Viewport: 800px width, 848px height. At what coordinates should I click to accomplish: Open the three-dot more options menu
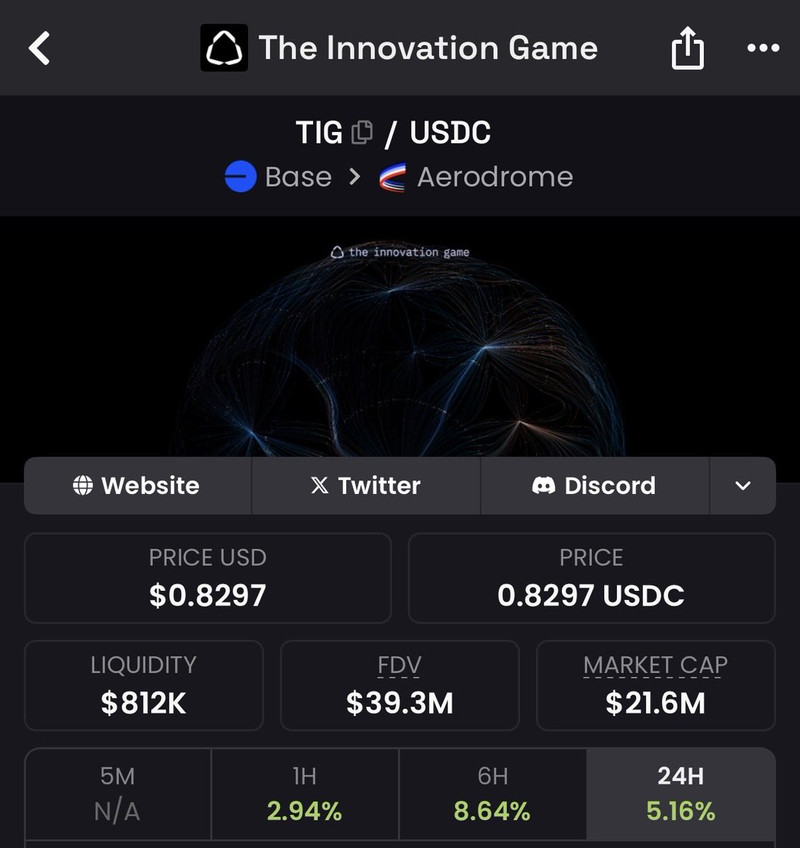point(763,48)
